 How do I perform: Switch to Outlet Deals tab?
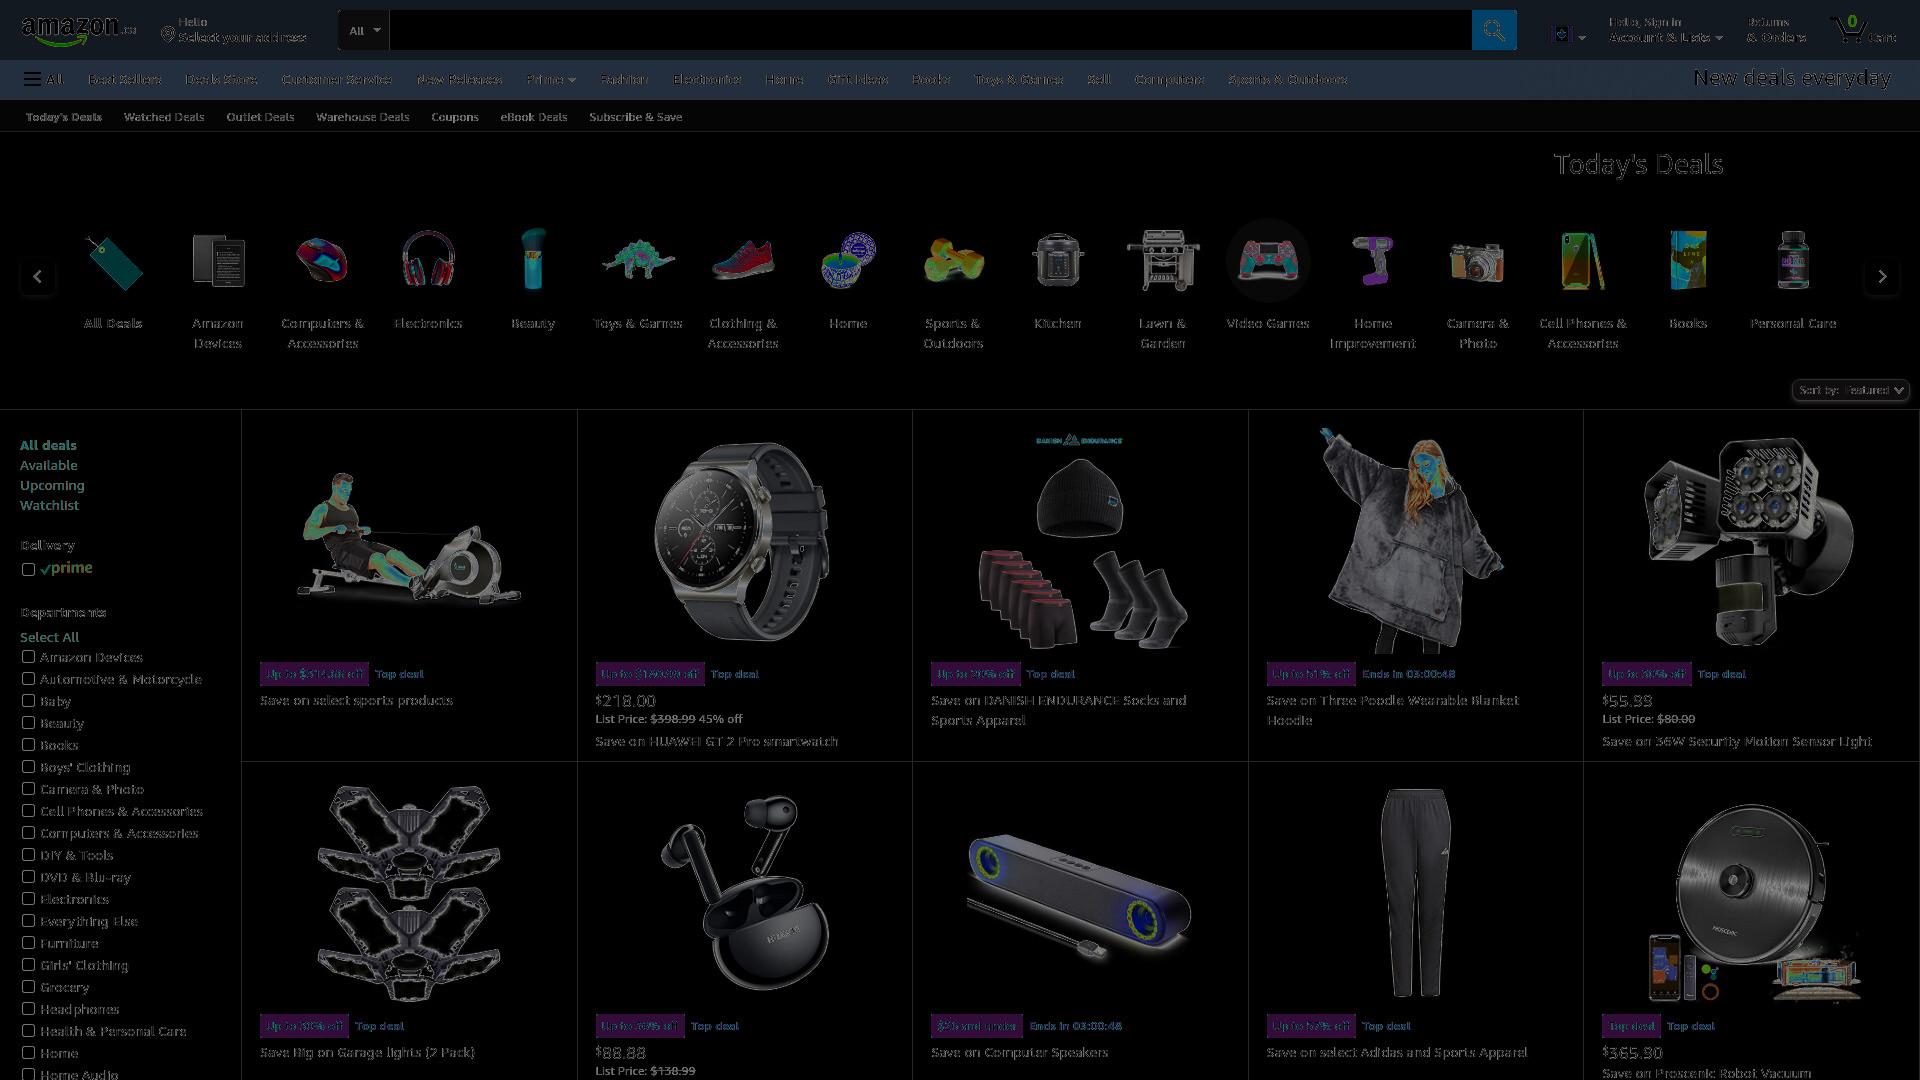click(x=260, y=117)
